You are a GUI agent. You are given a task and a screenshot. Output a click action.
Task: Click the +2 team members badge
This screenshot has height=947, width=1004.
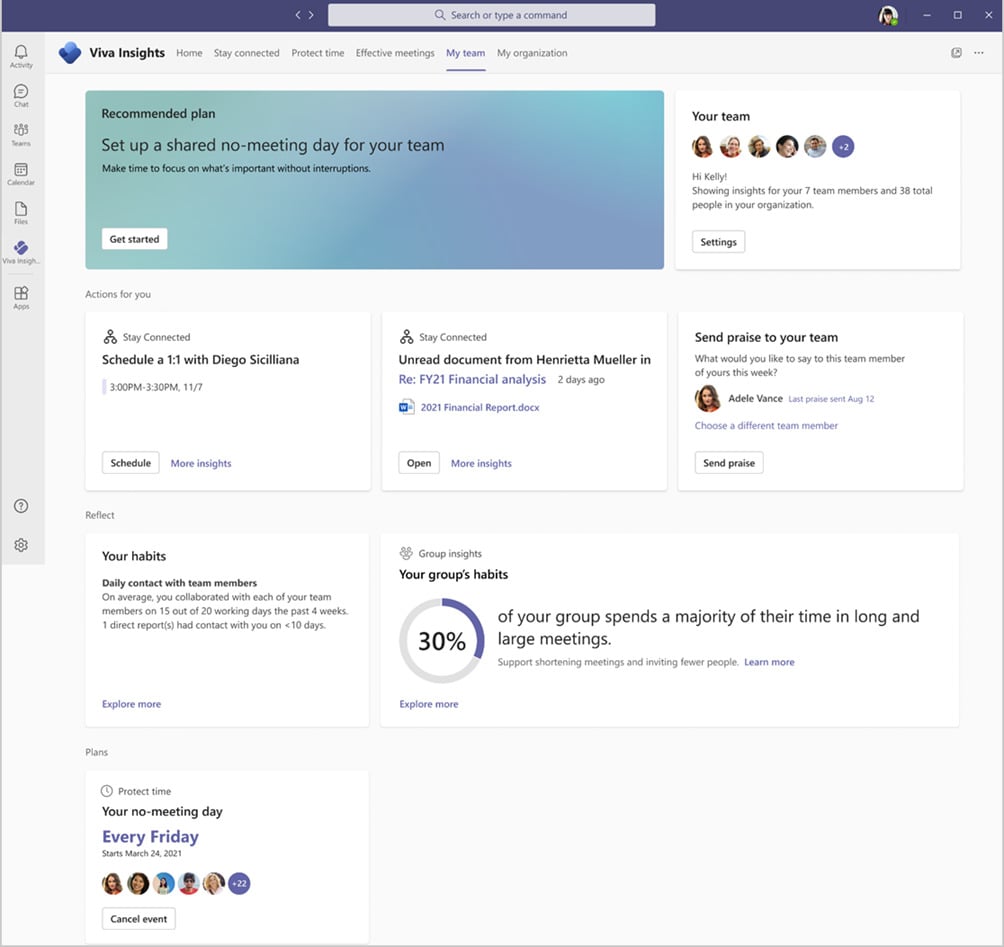pos(843,147)
